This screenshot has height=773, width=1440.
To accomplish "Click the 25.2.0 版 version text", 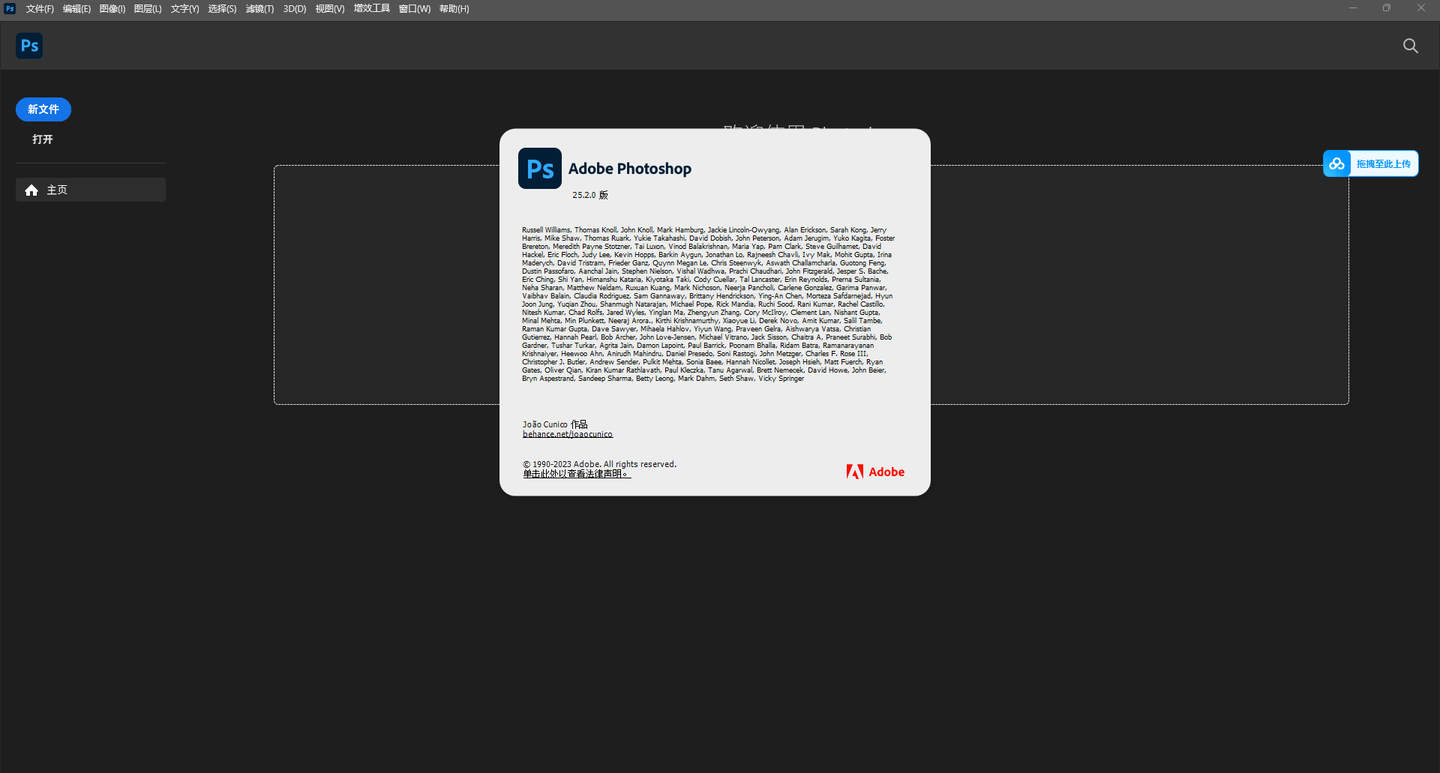I will [x=590, y=195].
